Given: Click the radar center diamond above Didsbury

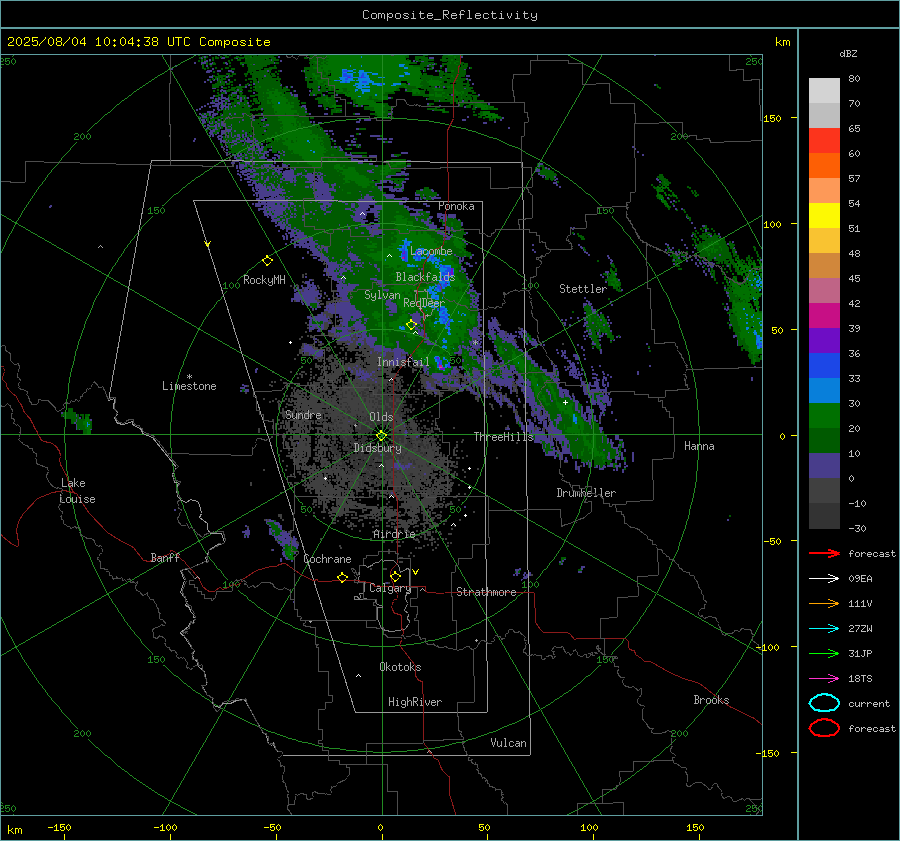Looking at the screenshot, I should click(381, 435).
